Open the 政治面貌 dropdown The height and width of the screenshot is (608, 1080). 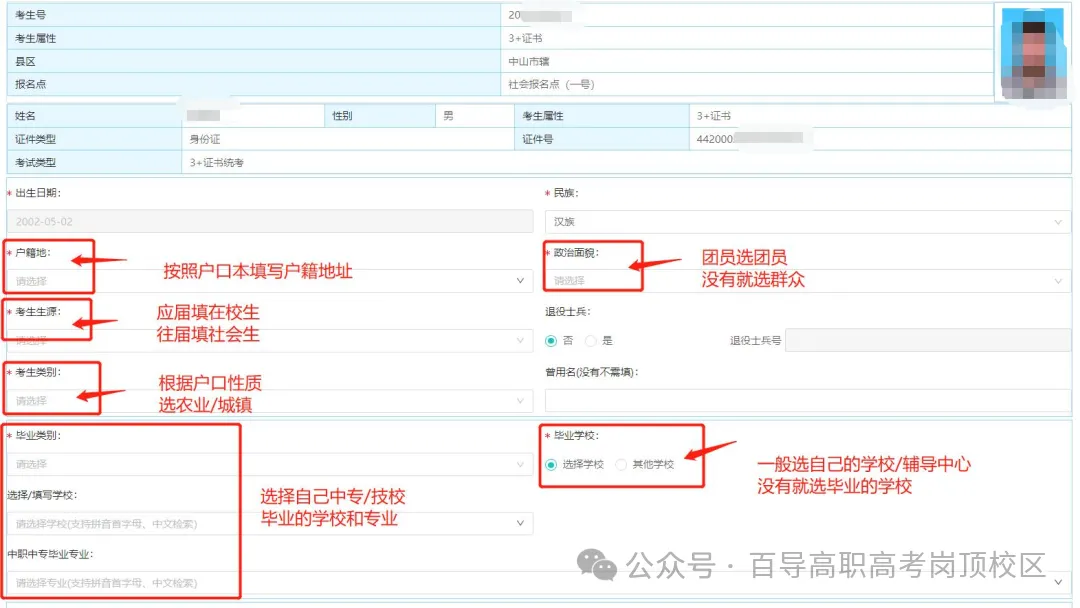click(x=807, y=281)
